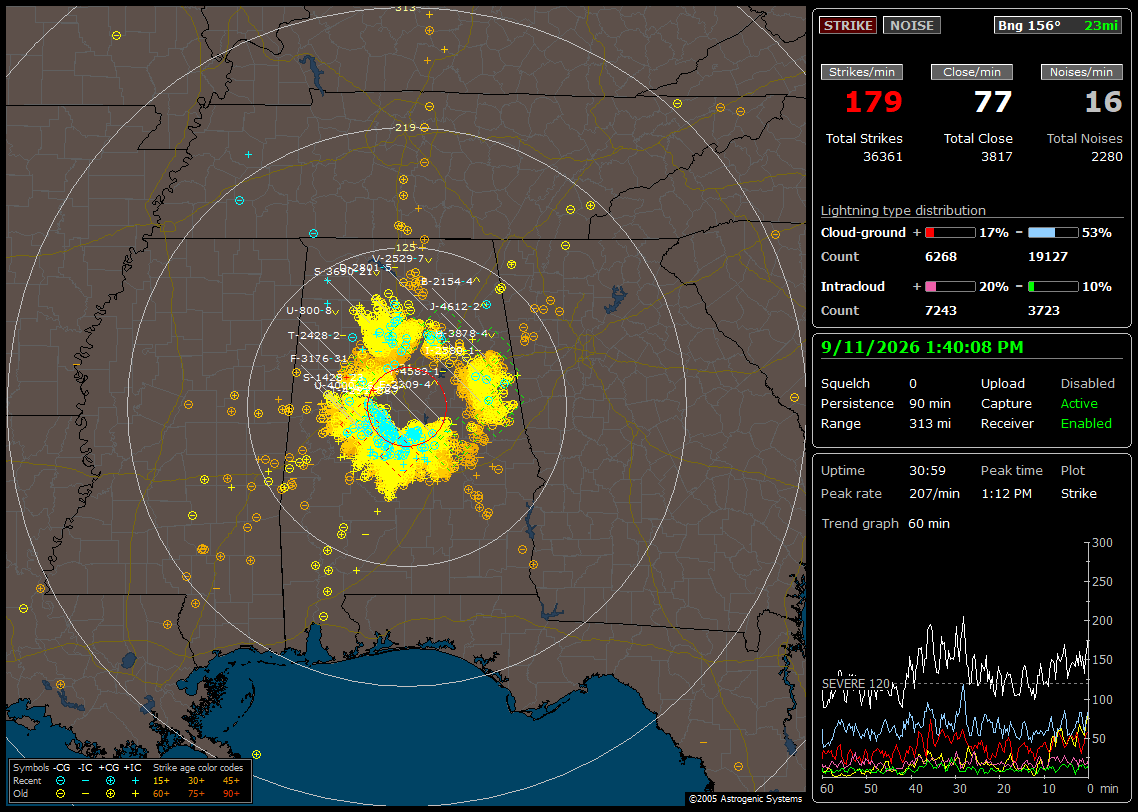Change the Persistence 90 min value

coord(930,403)
